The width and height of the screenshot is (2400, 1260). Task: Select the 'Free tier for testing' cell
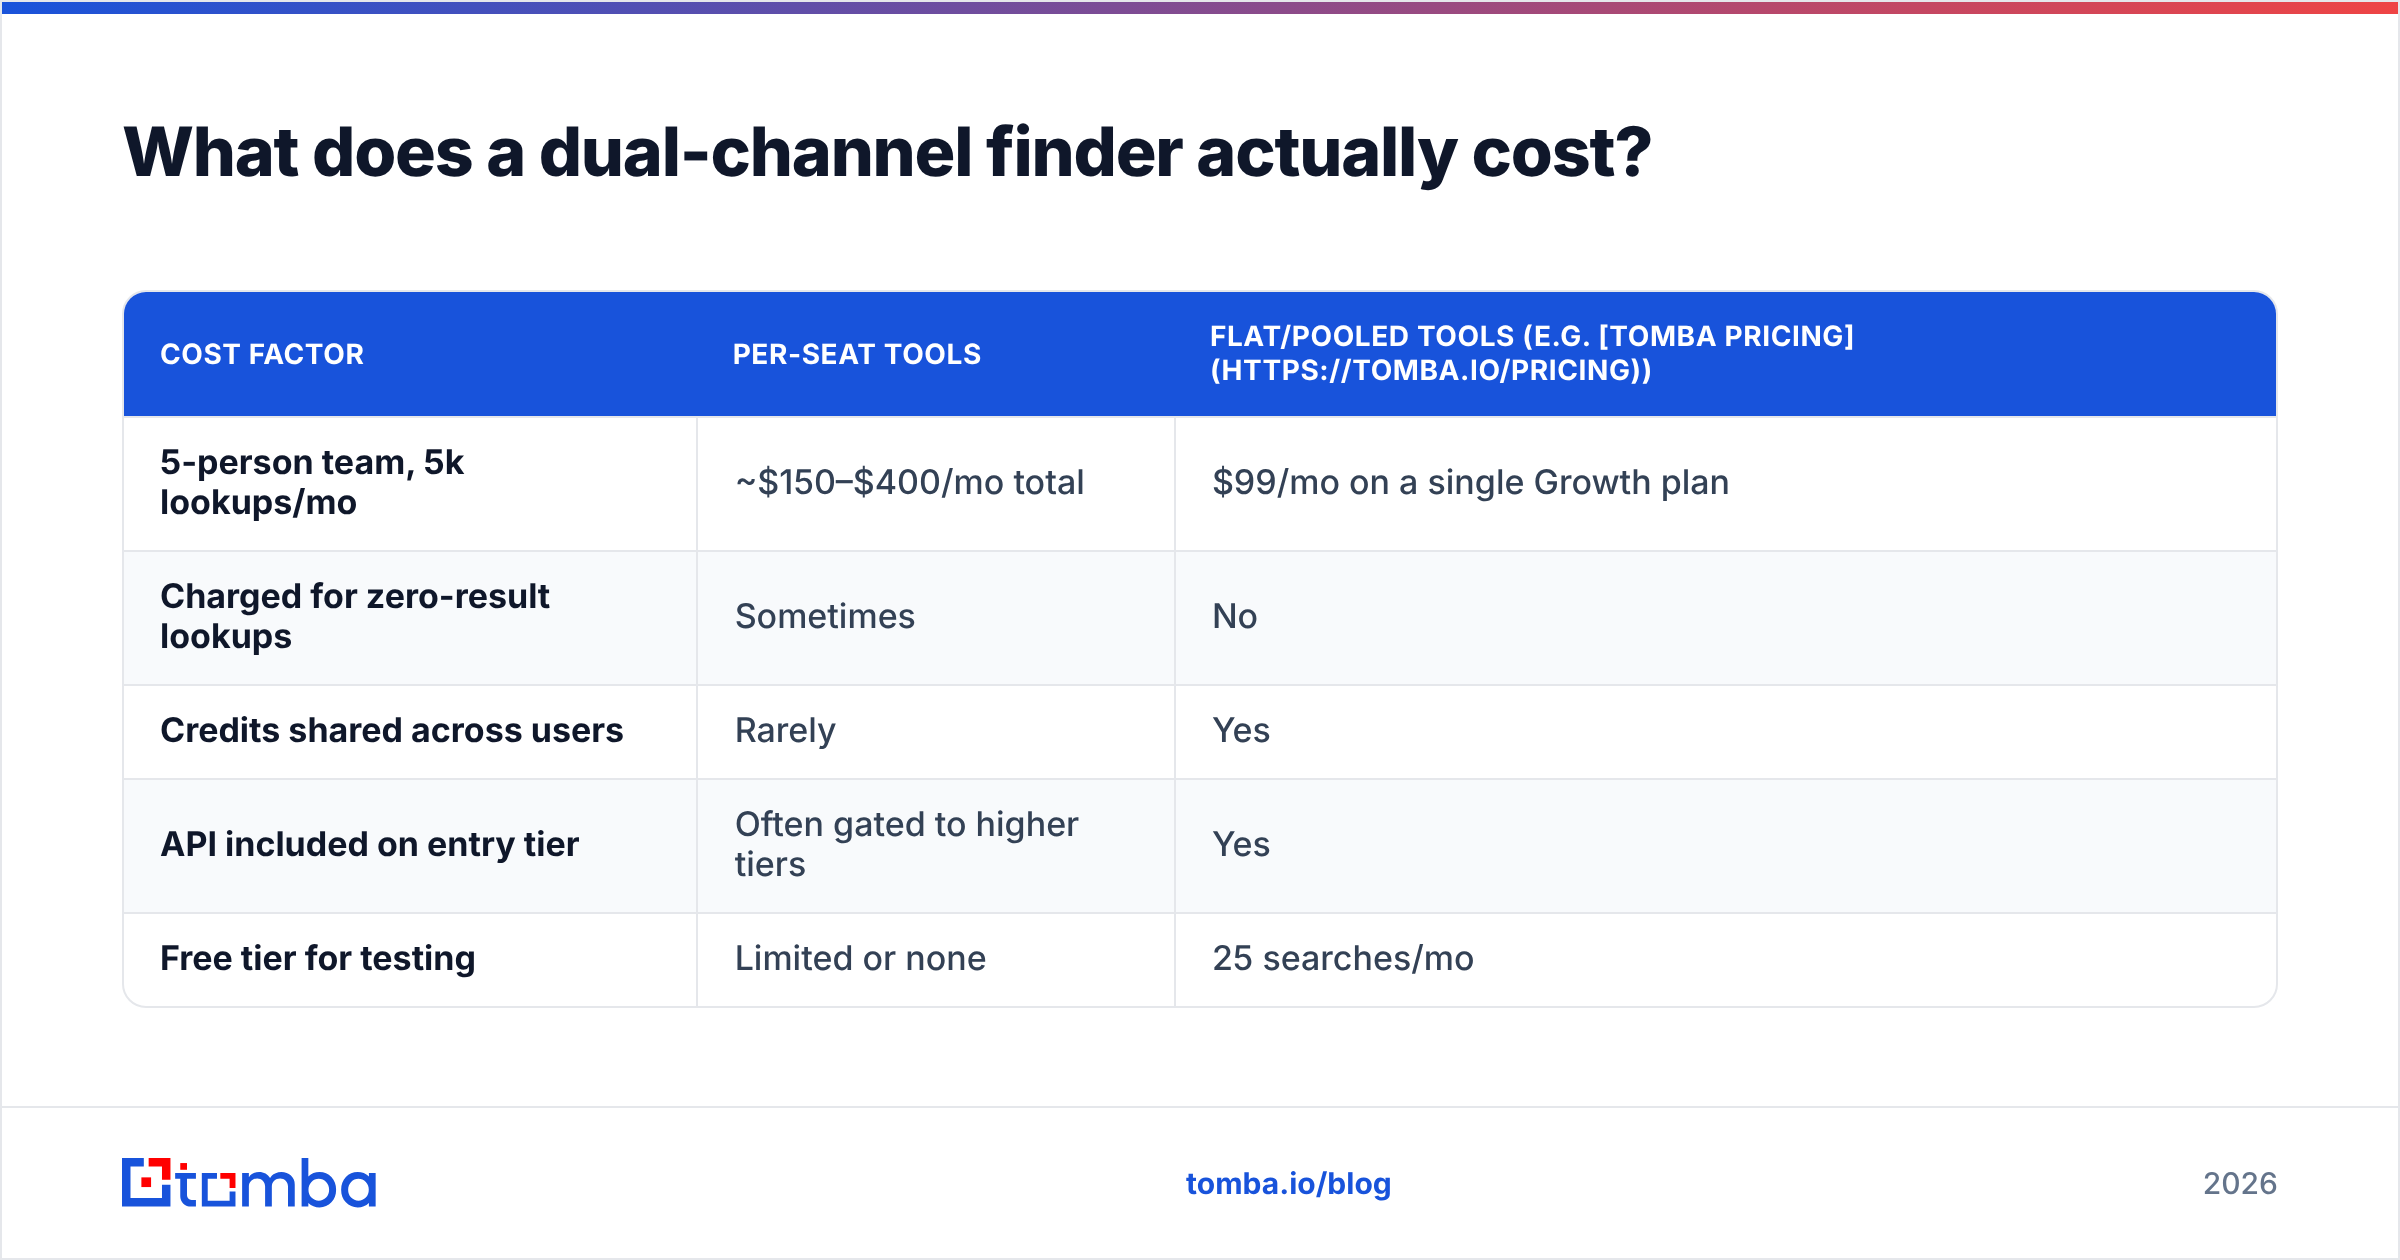coord(410,959)
